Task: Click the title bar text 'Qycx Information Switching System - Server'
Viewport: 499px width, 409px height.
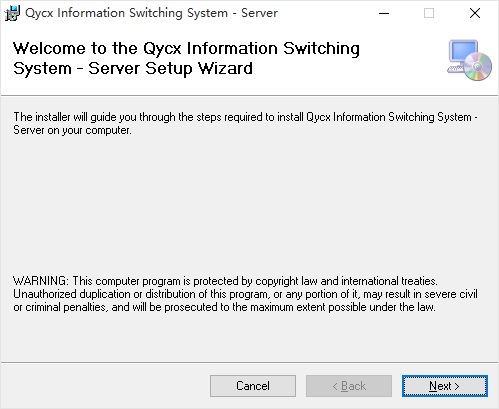Action: pos(151,13)
